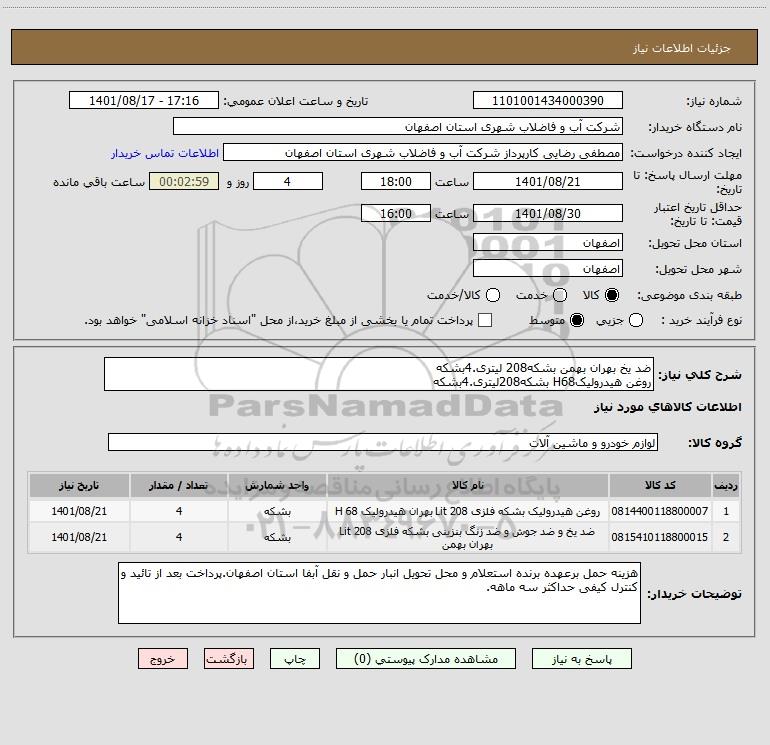Select the خدمت radio button
Image resolution: width=770 pixels, height=745 pixels.
click(x=560, y=295)
